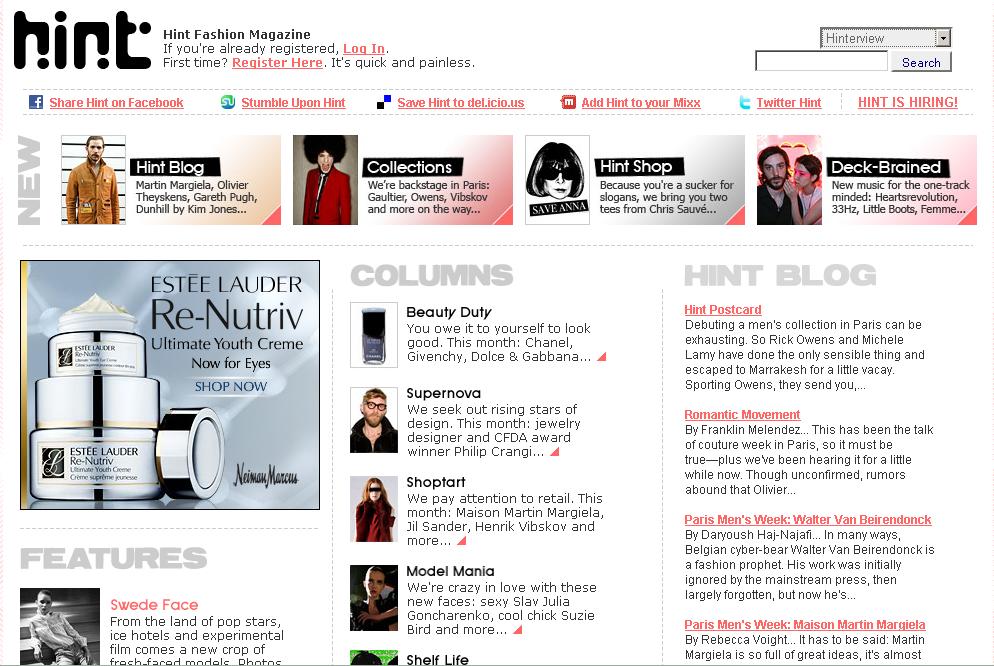The width and height of the screenshot is (994, 666).
Task: Click the FEATURES section heading
Action: pos(113,558)
